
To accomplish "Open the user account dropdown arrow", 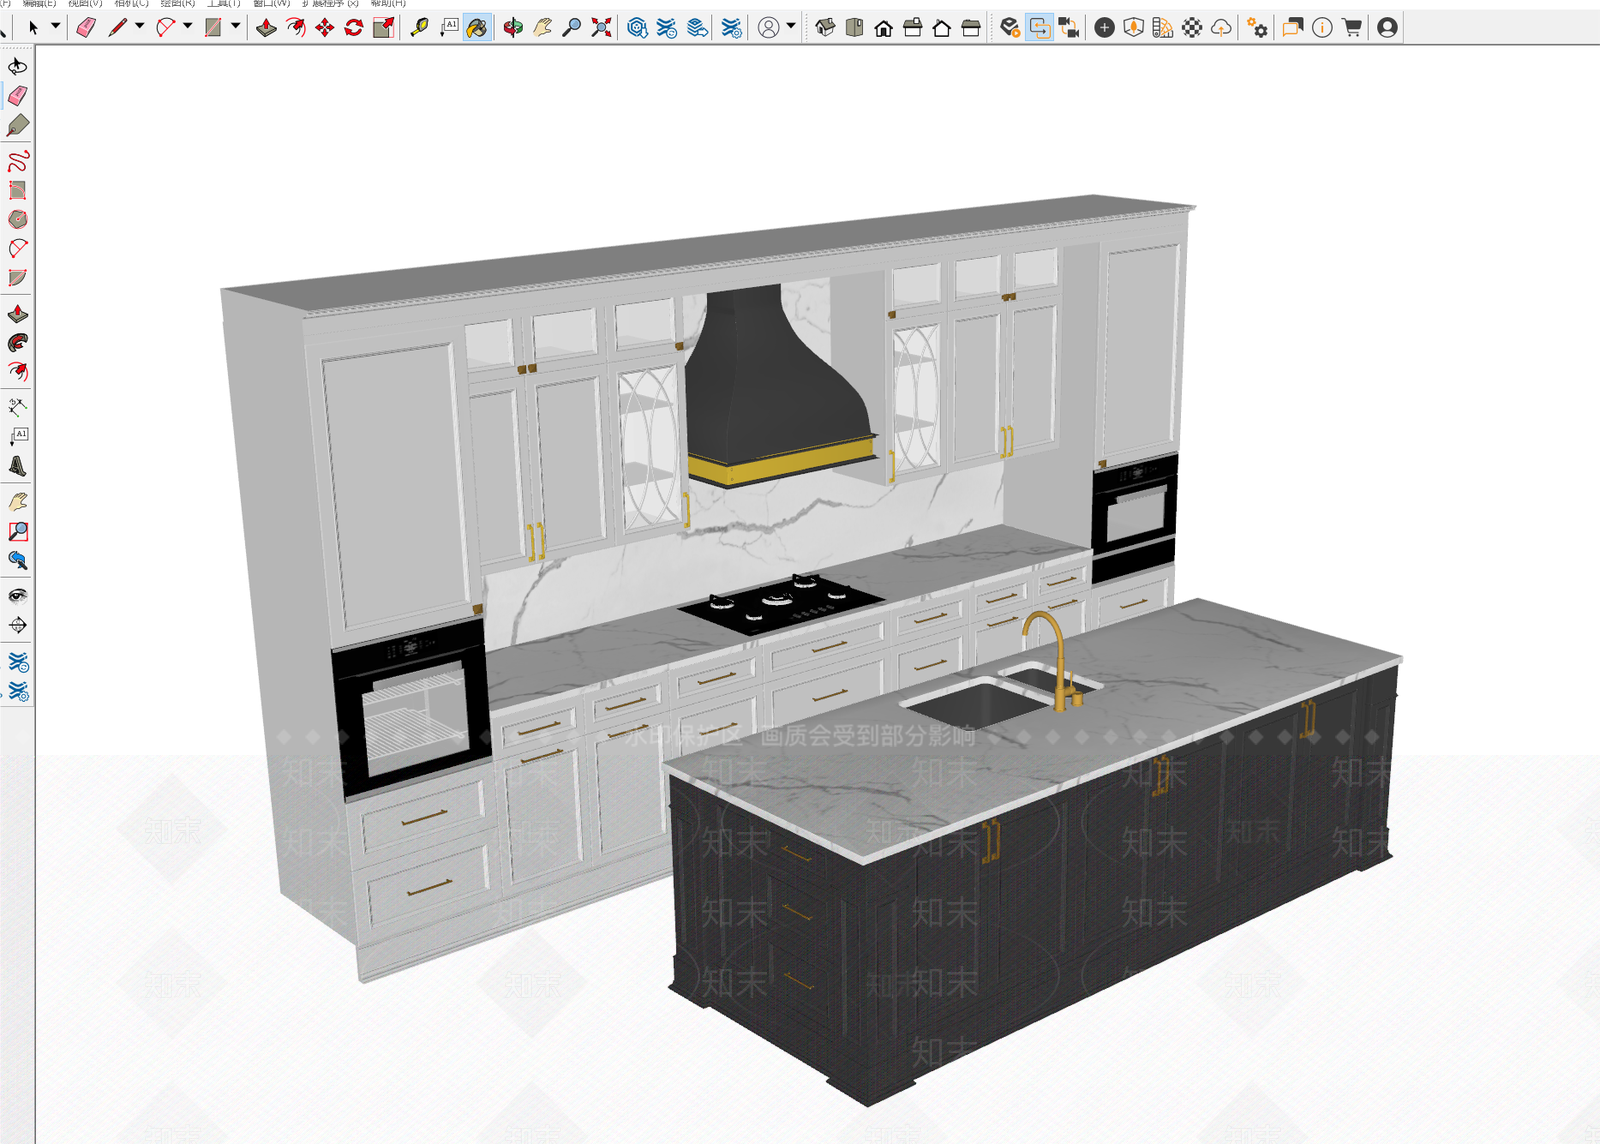I will [791, 27].
